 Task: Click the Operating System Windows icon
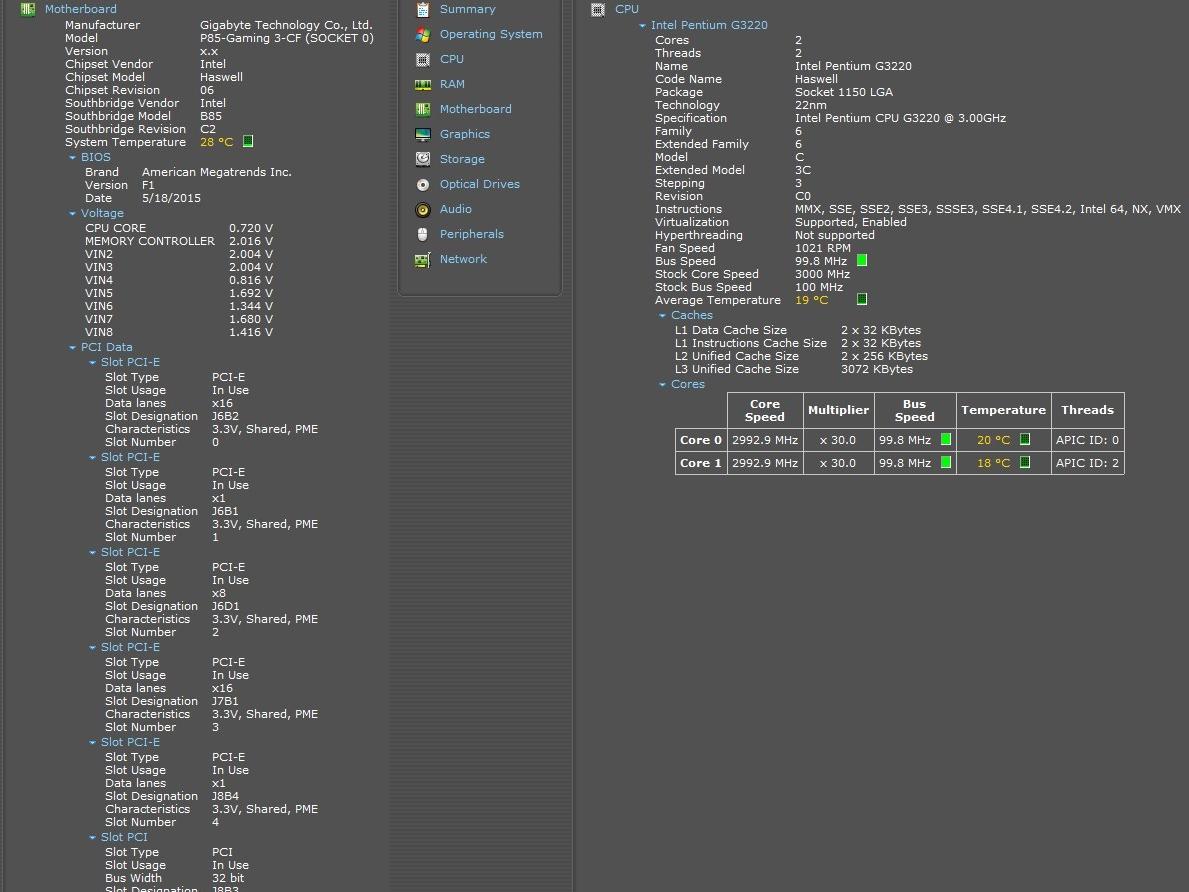tap(423, 34)
